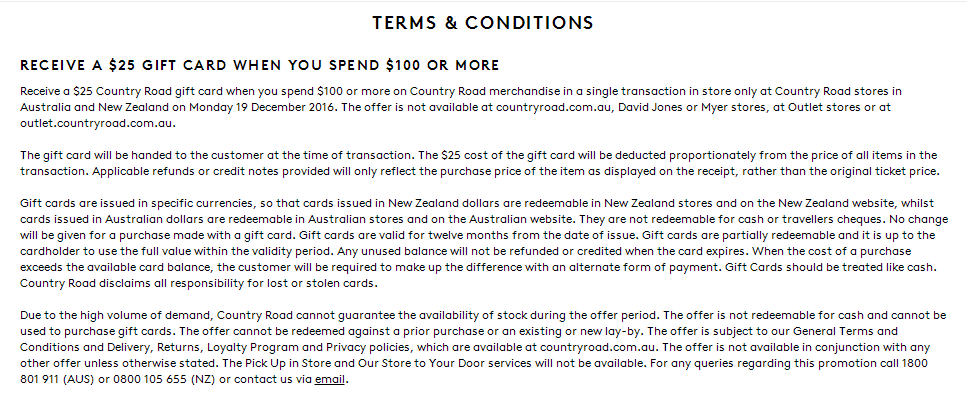Click the paragraph starting 'Due to the high volume'
The height and width of the screenshot is (396, 967).
[x=483, y=347]
